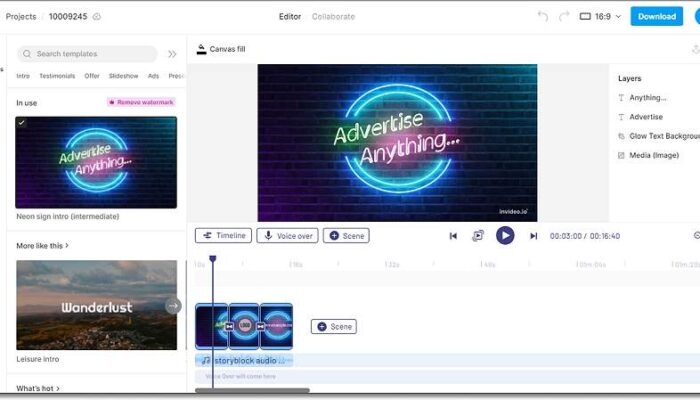Redo the edit with the redo arrow
700x400 pixels.
tap(564, 17)
